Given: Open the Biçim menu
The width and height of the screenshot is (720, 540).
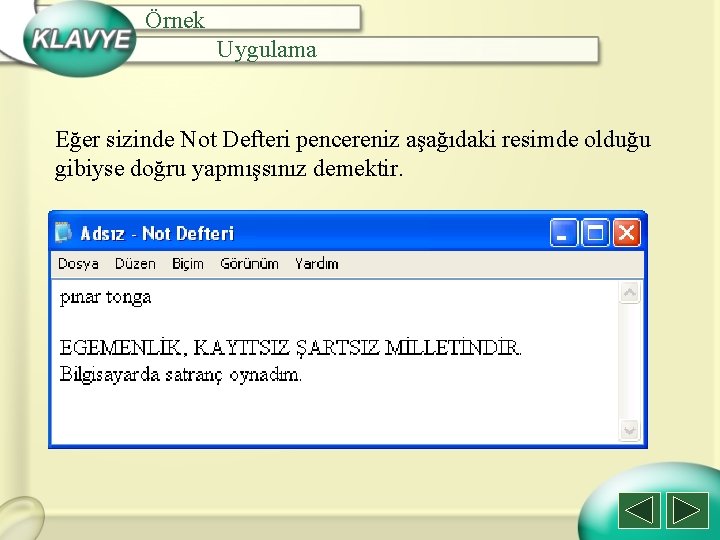Looking at the screenshot, I should click(x=187, y=264).
